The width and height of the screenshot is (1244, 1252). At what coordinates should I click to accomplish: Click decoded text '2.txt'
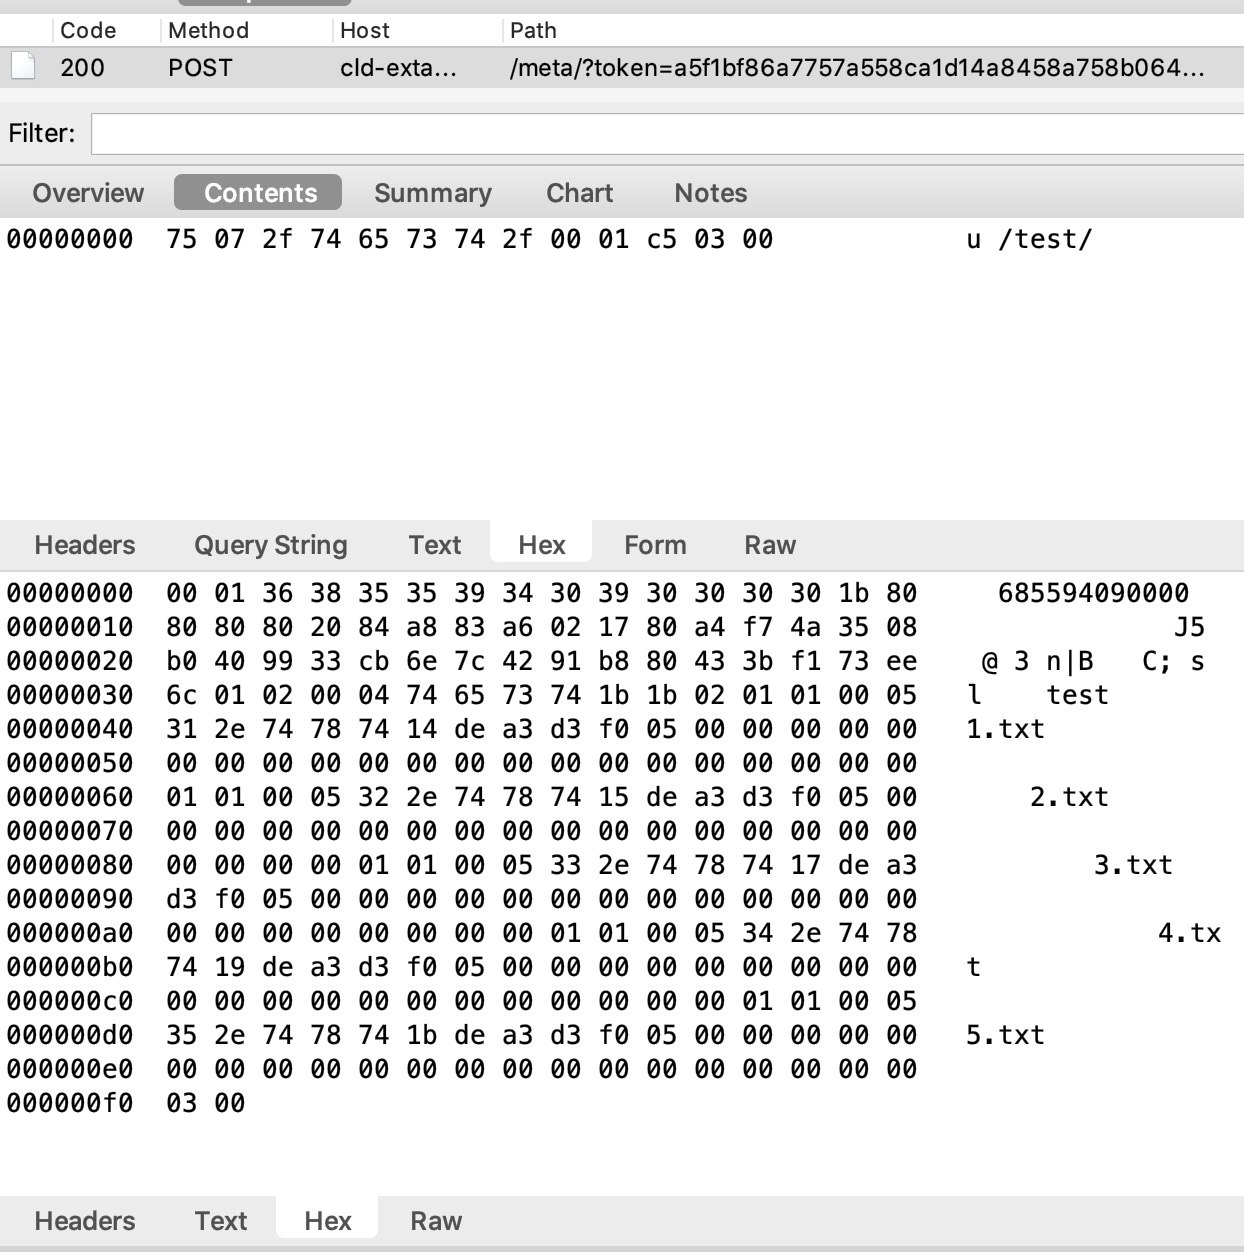[x=1069, y=797]
